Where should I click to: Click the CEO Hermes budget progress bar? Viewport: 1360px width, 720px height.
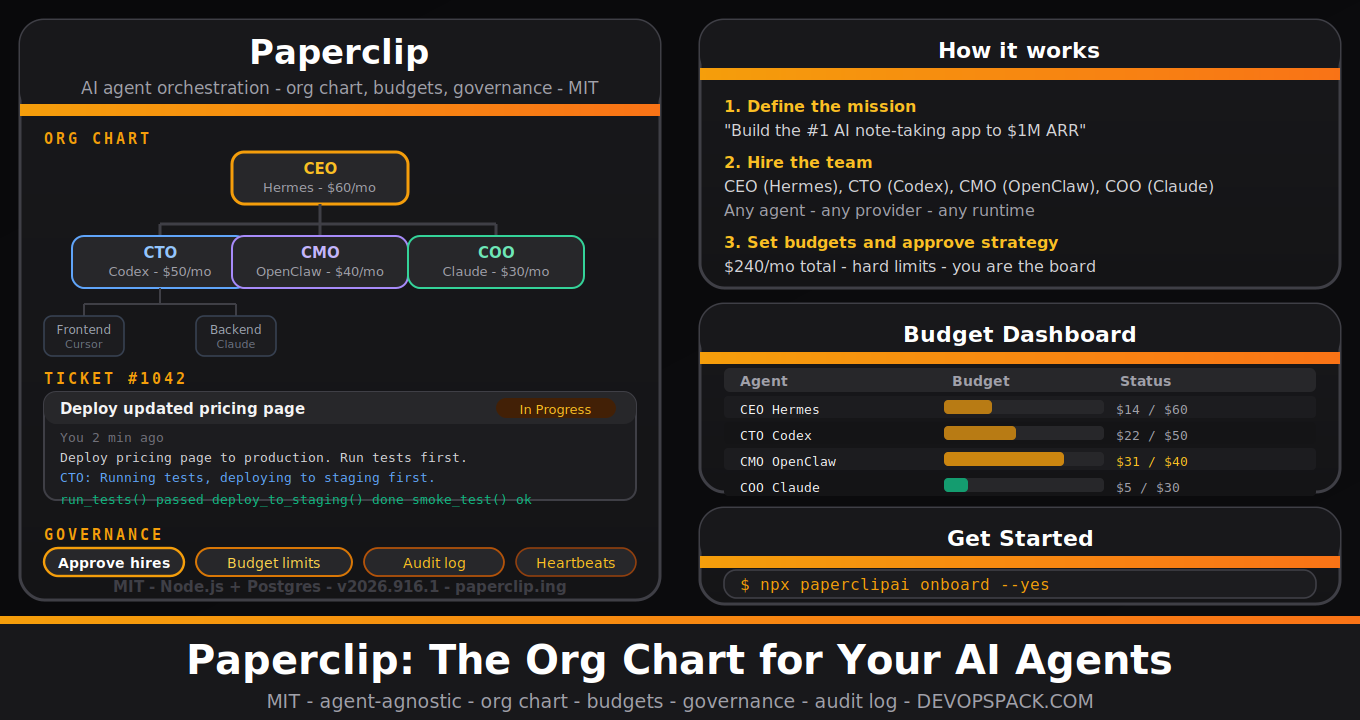point(1024,407)
